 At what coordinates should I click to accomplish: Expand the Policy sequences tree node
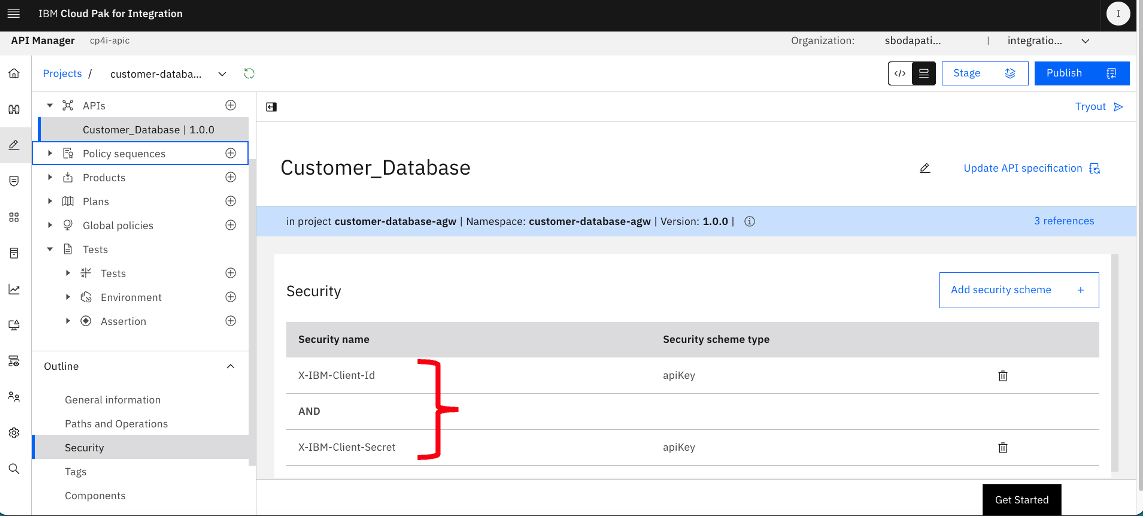coord(50,153)
